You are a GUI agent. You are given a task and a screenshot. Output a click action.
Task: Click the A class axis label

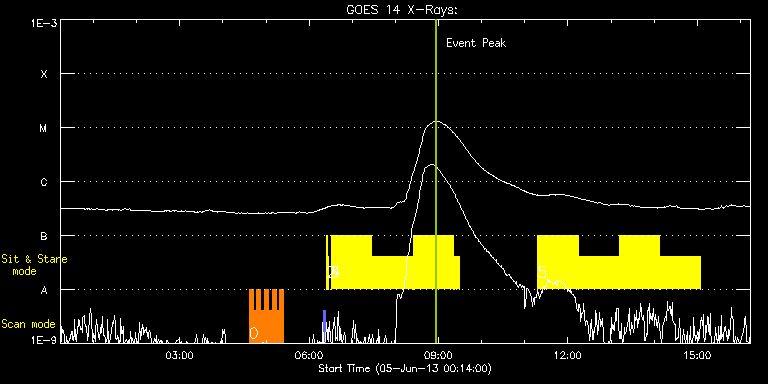point(44,290)
